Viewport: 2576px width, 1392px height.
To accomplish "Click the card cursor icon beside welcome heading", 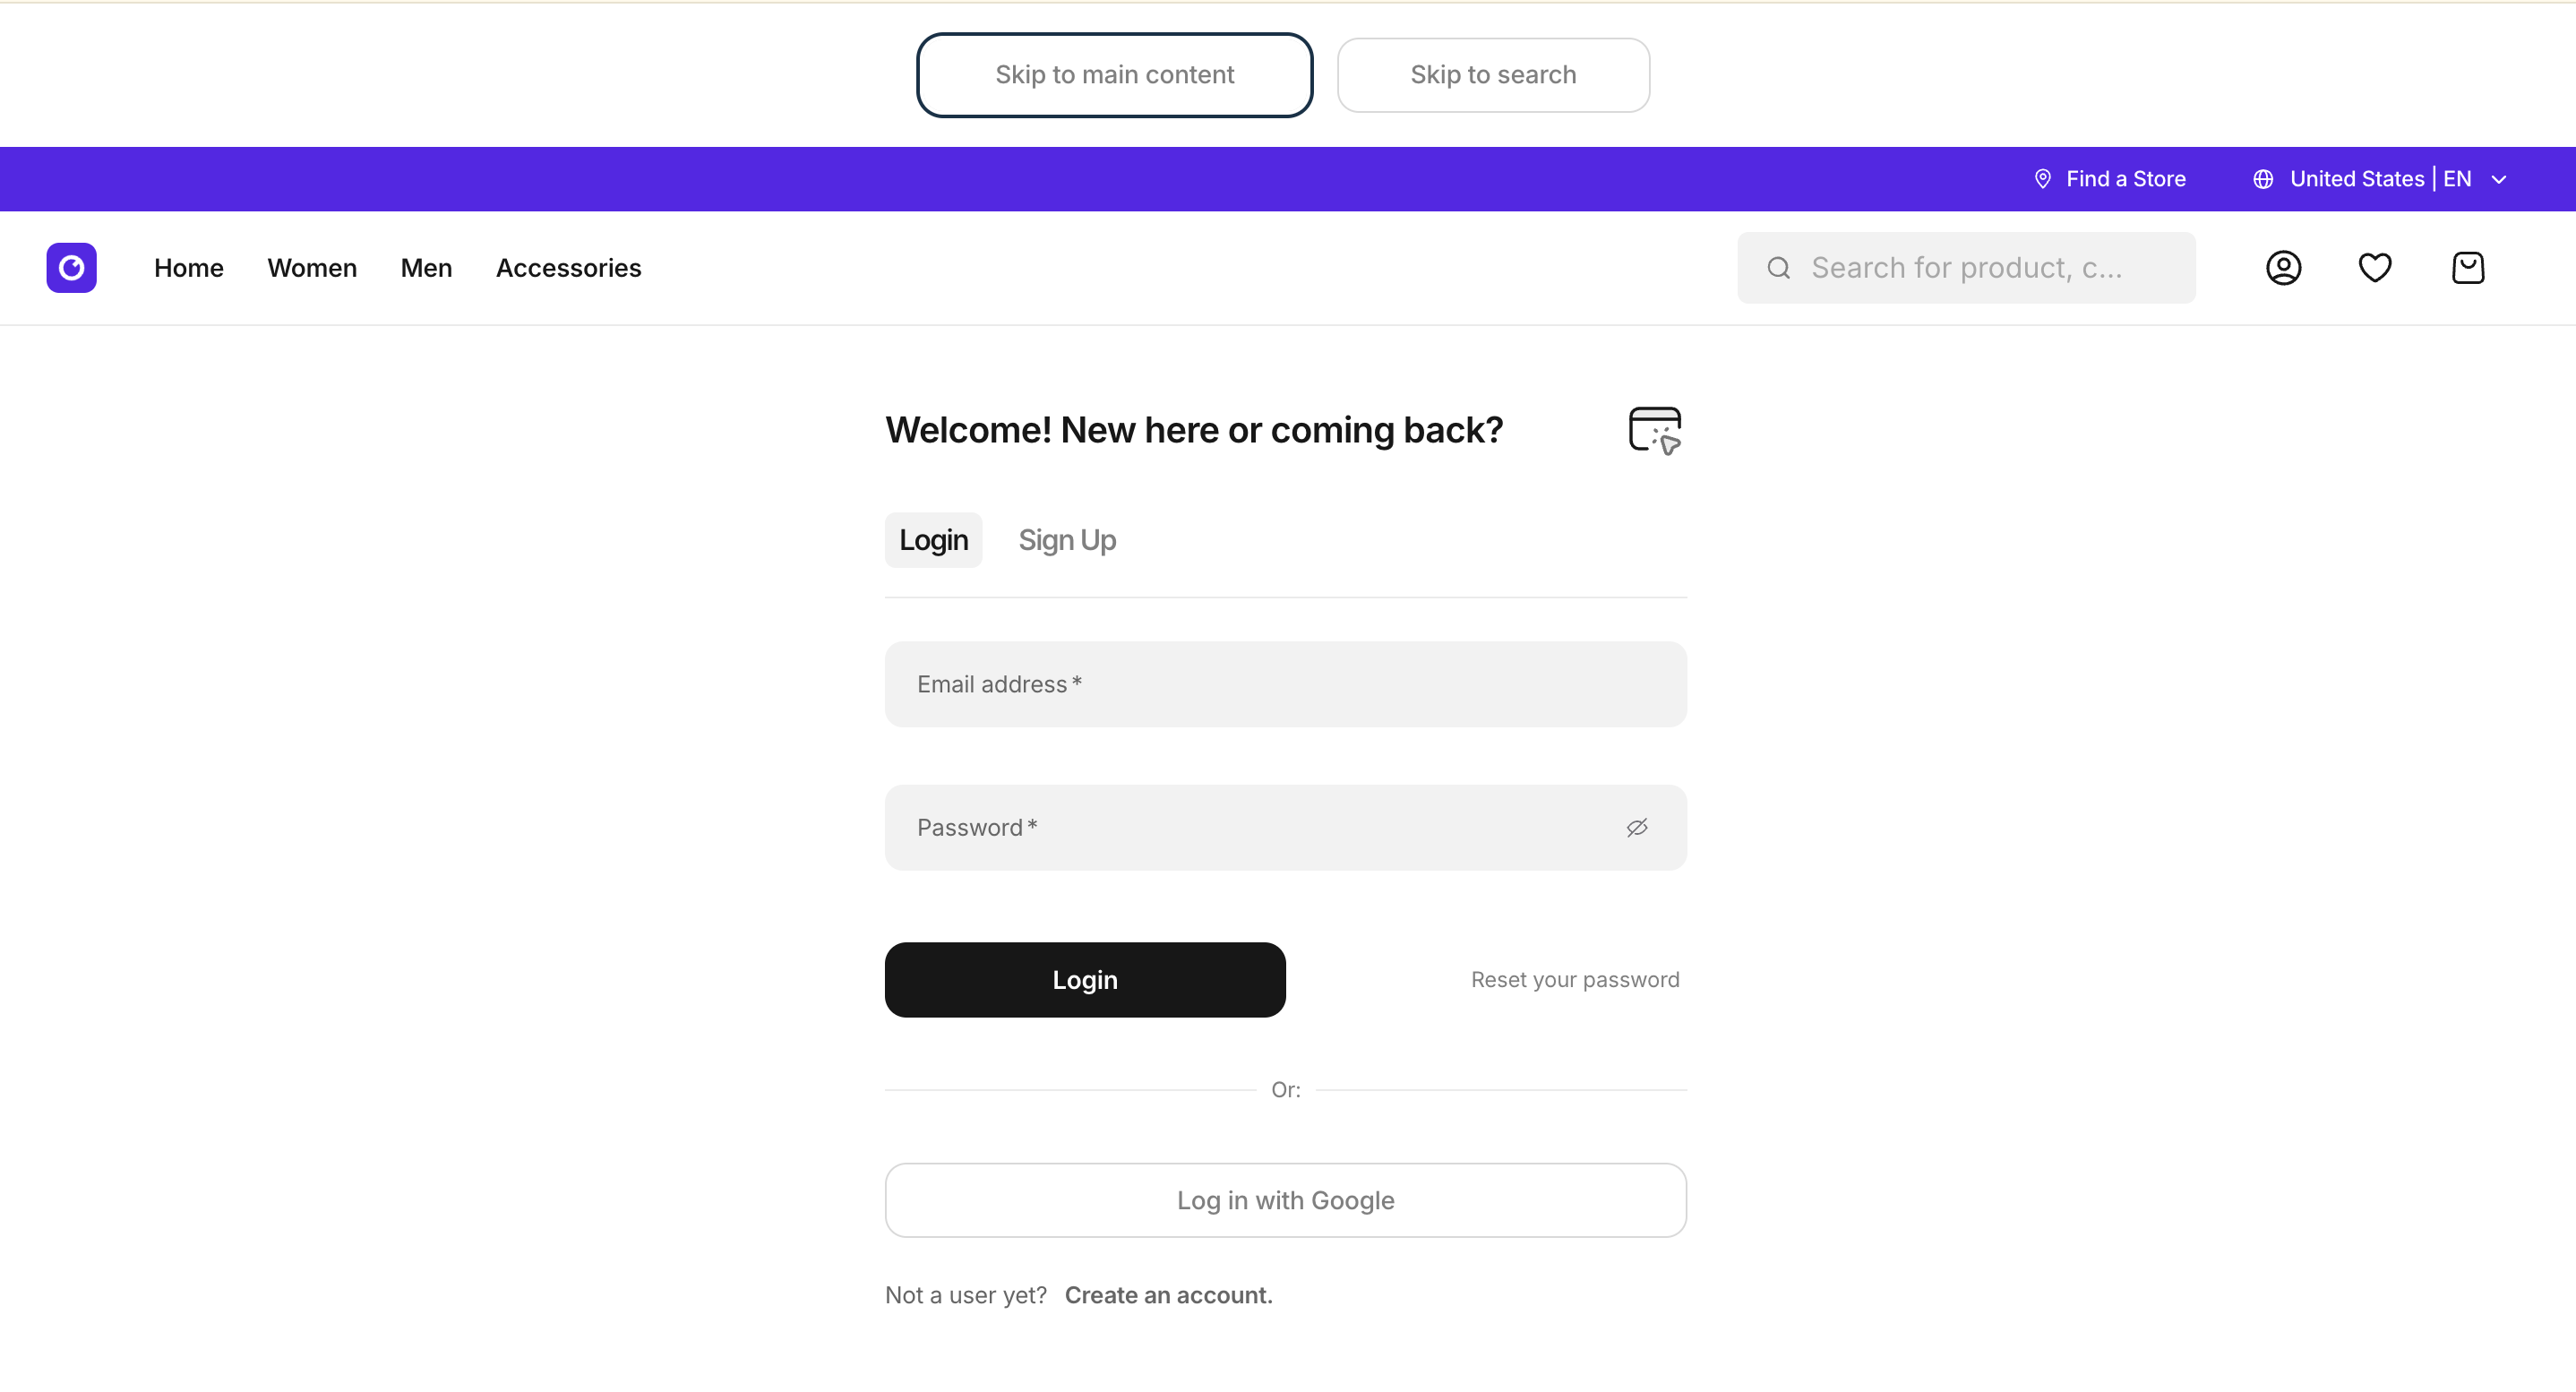I will point(1655,430).
